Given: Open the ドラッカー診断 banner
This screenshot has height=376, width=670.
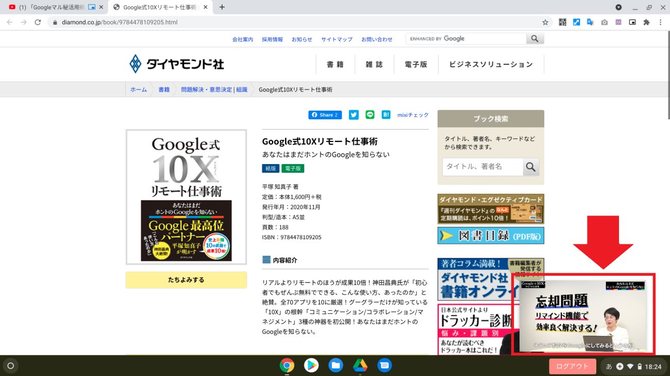Looking at the screenshot, I should point(474,329).
